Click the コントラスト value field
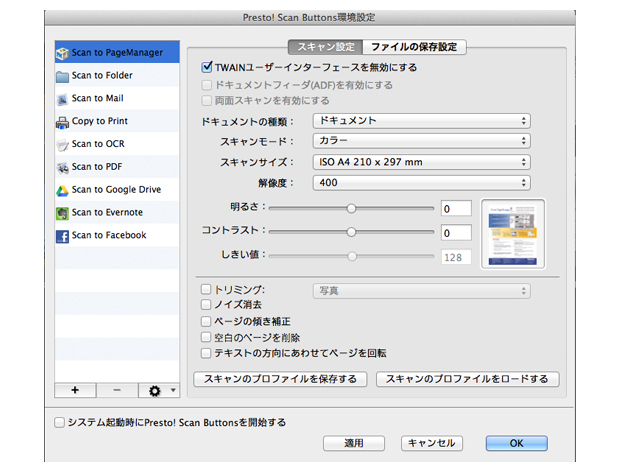Screen dimensions: 620x468 tap(456, 232)
